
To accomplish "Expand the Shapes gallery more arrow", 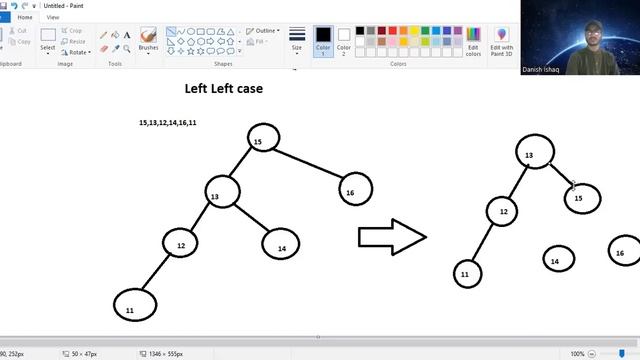I will pyautogui.click(x=240, y=51).
